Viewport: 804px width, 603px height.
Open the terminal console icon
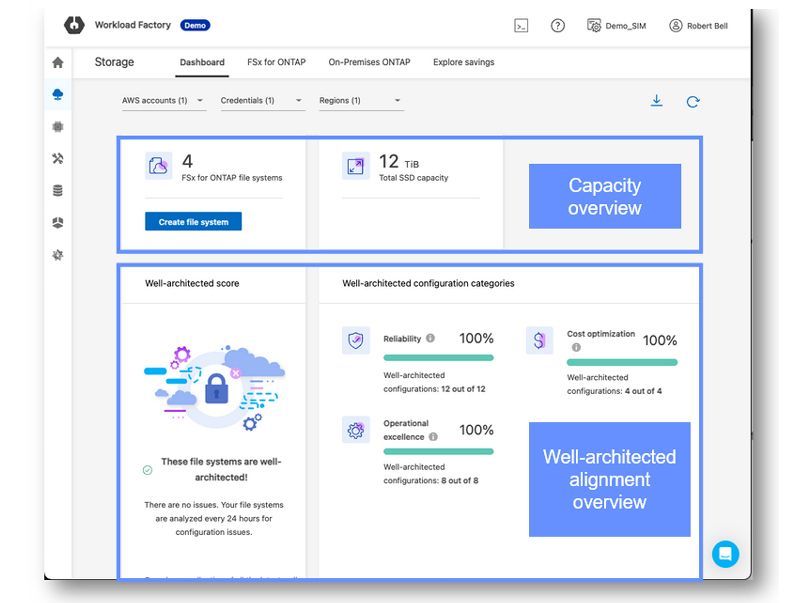coord(521,26)
